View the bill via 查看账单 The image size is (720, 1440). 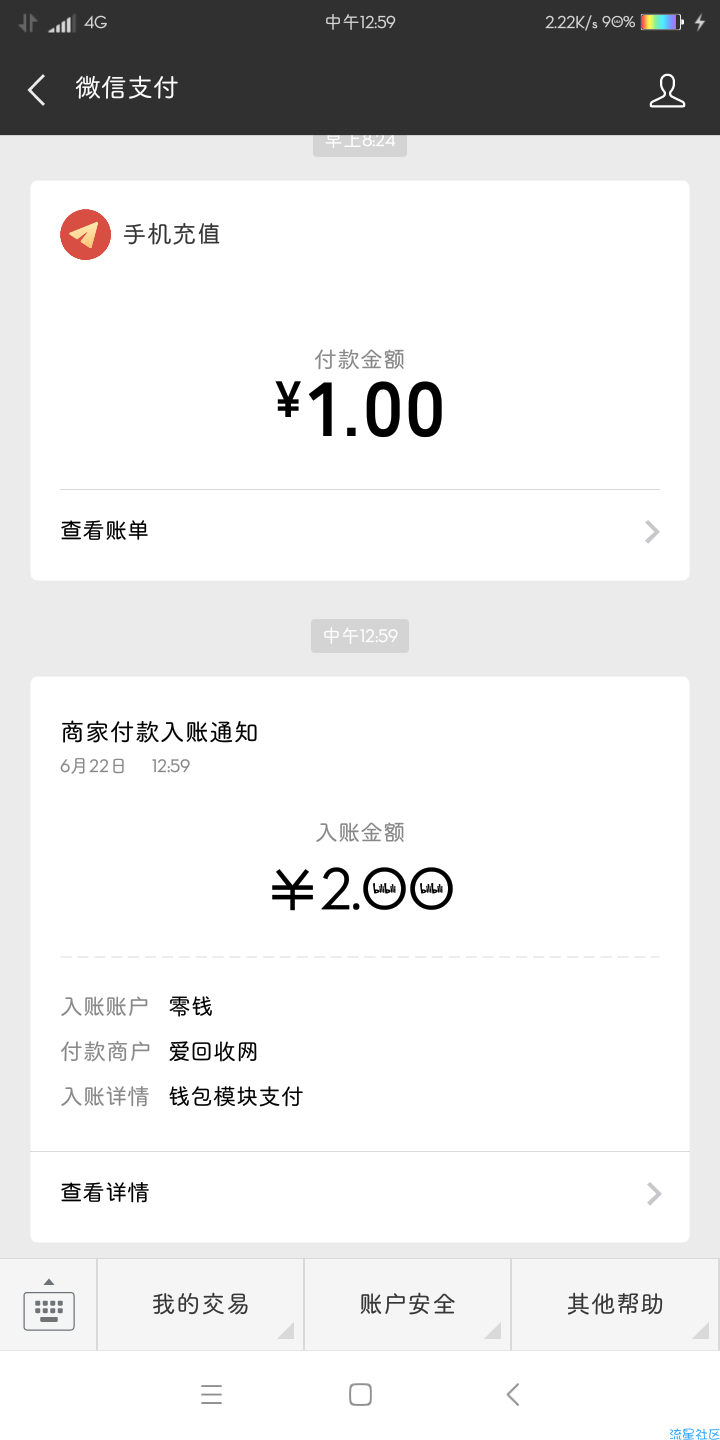tap(105, 531)
